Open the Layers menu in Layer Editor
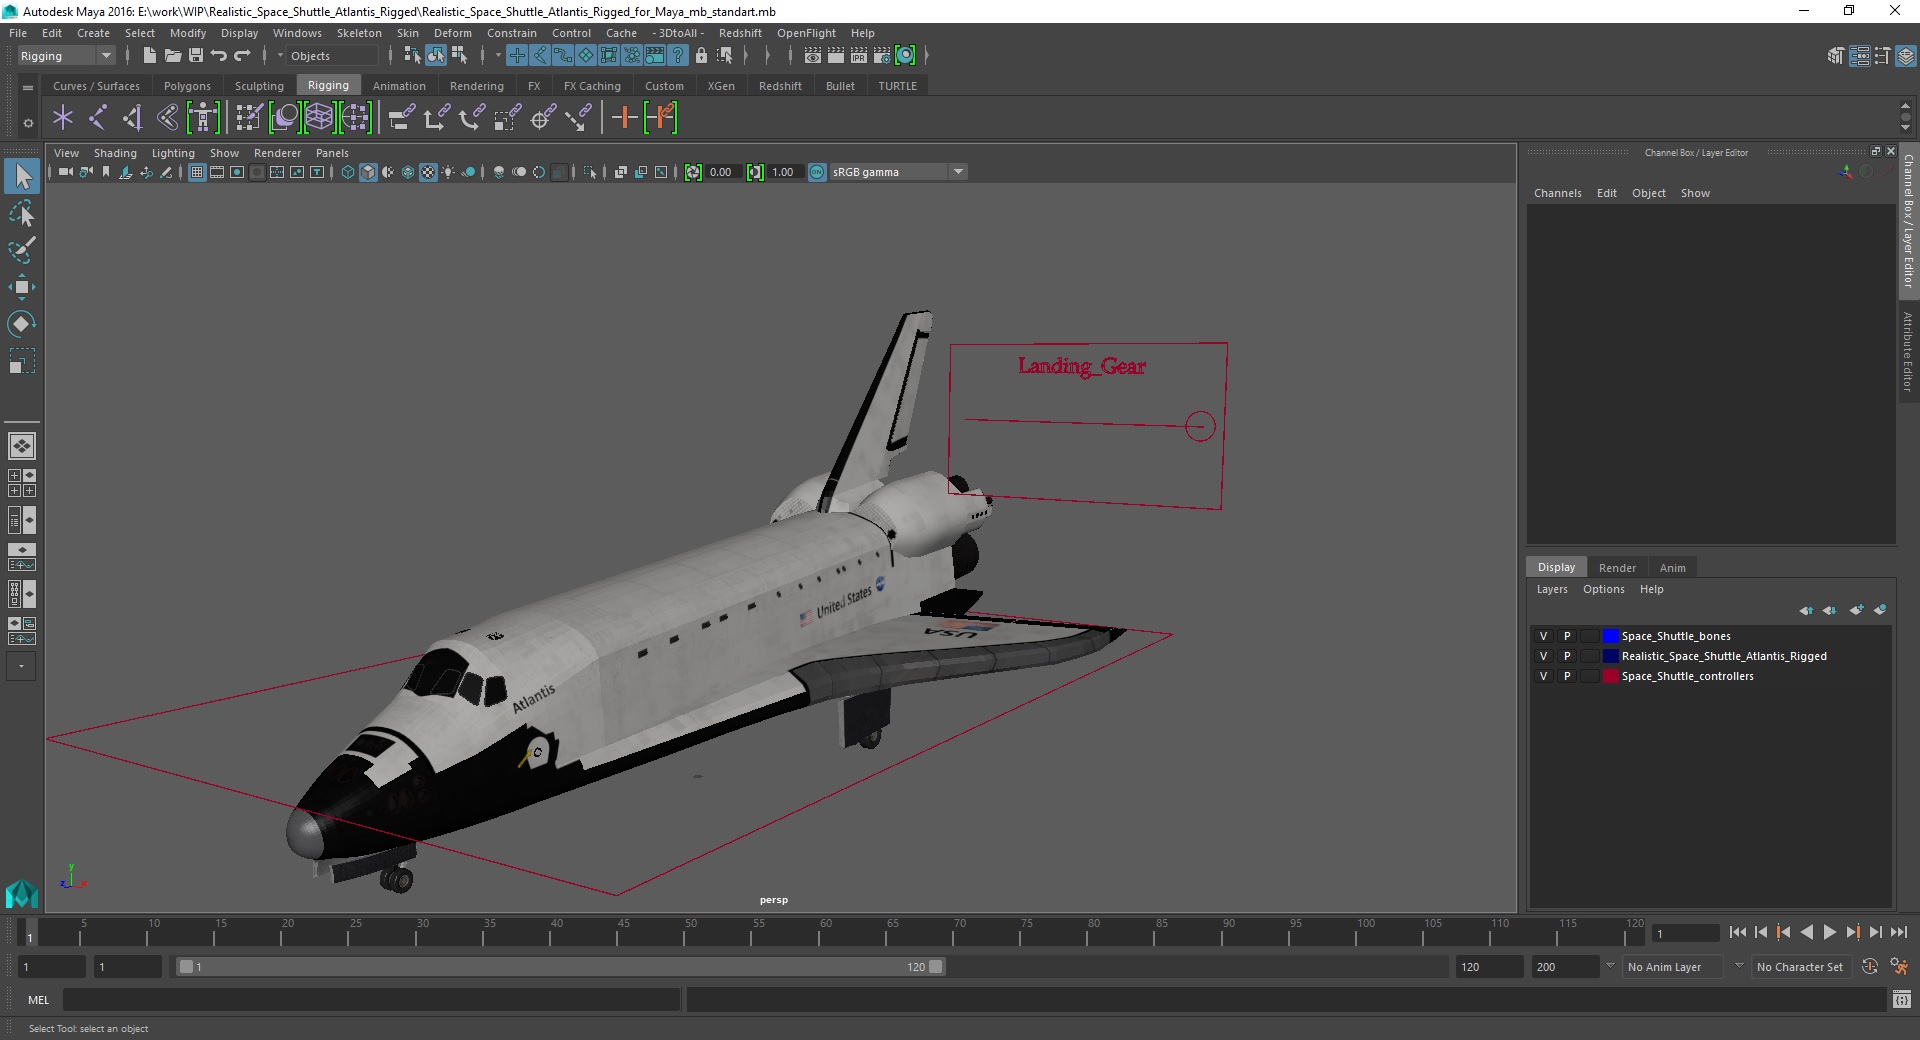1920x1040 pixels. point(1552,589)
